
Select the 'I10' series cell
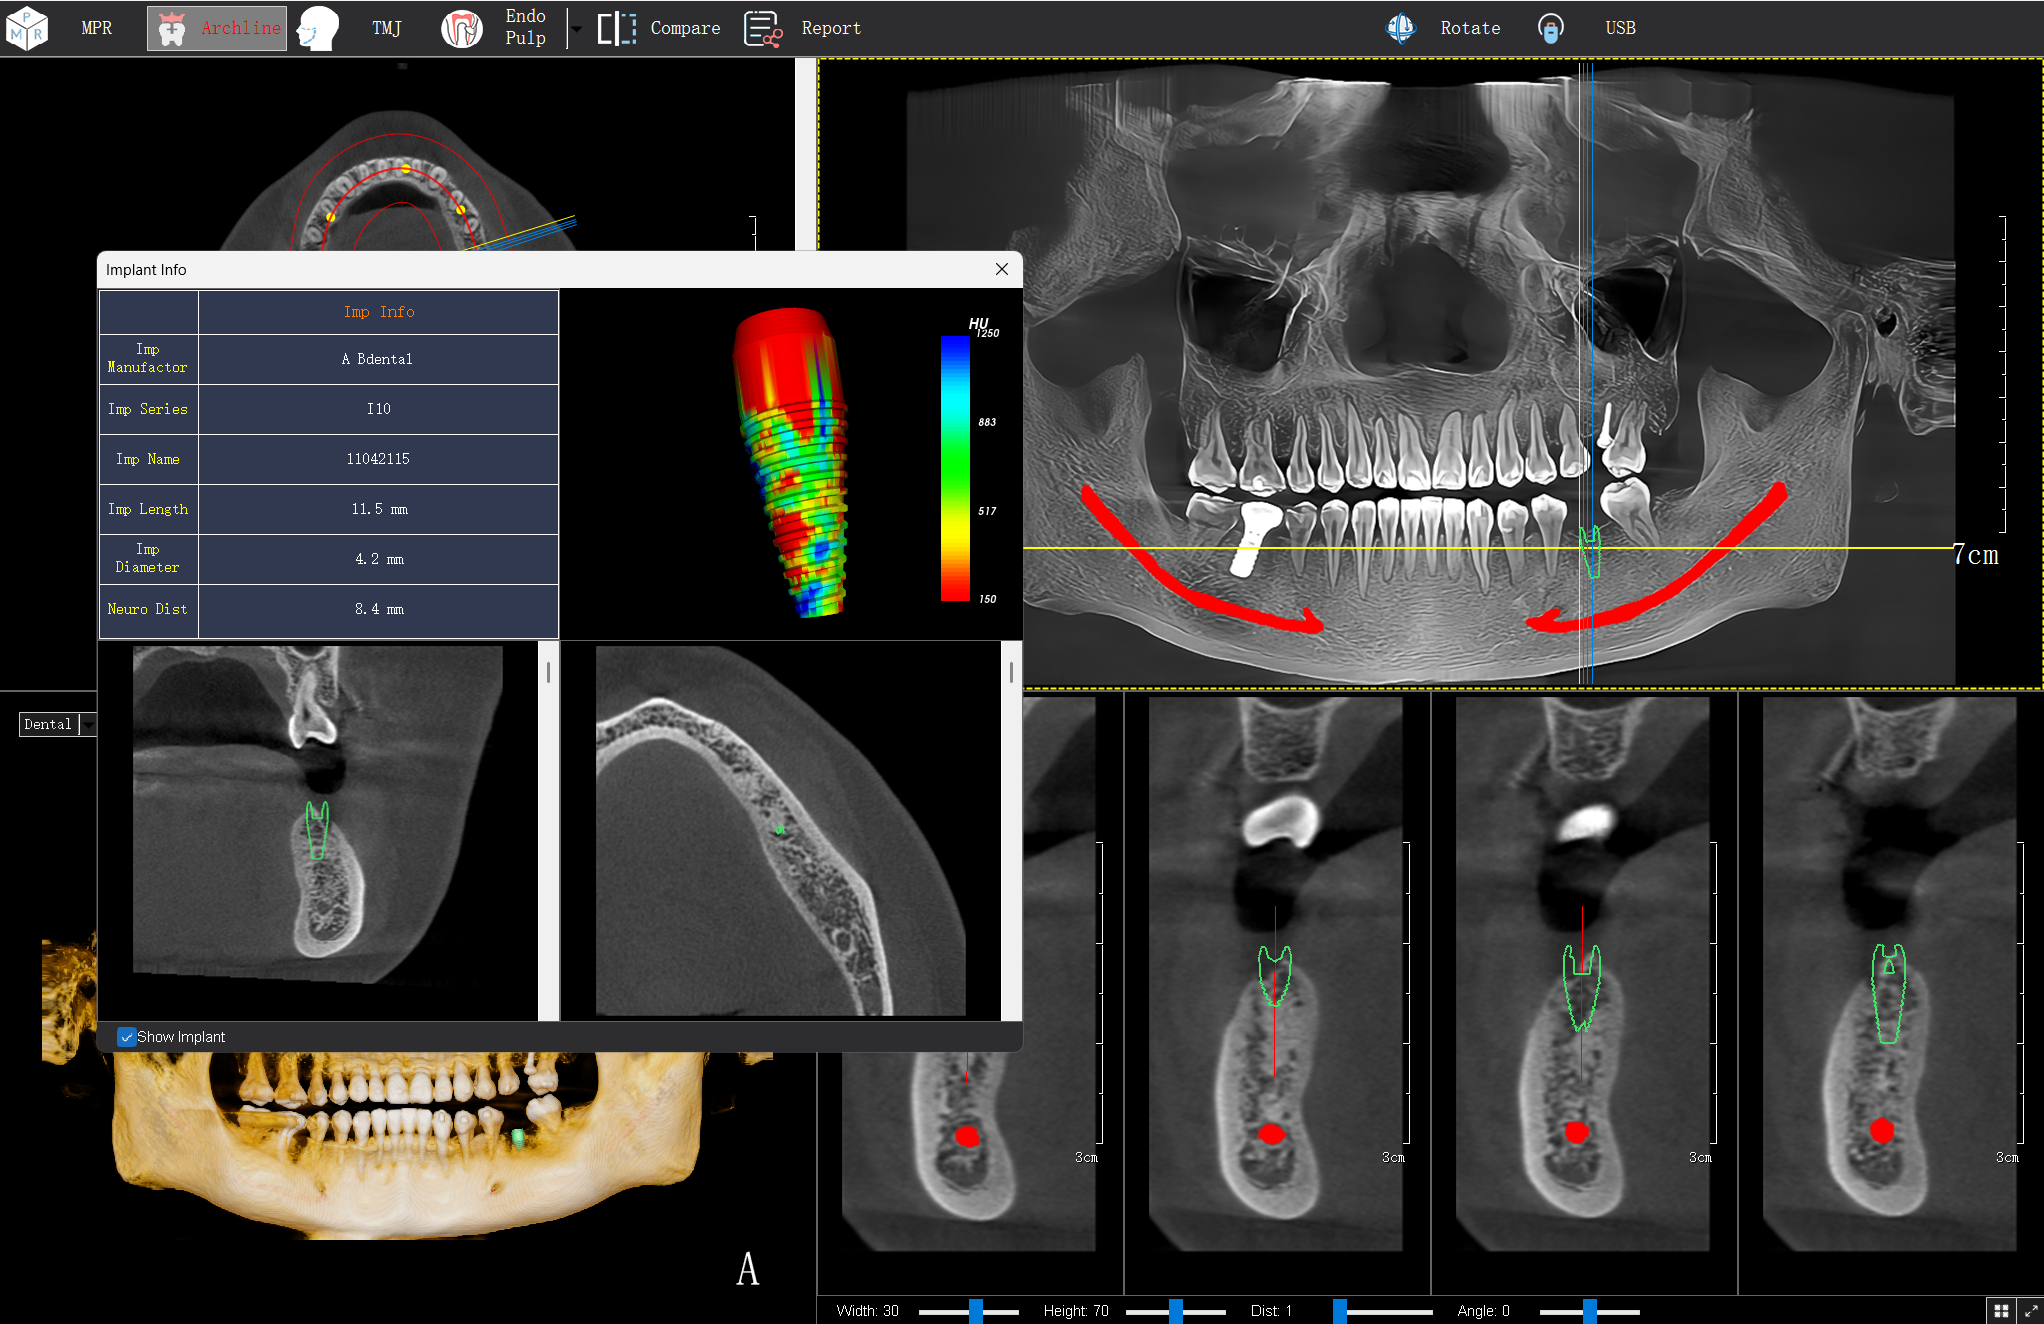pyautogui.click(x=378, y=409)
